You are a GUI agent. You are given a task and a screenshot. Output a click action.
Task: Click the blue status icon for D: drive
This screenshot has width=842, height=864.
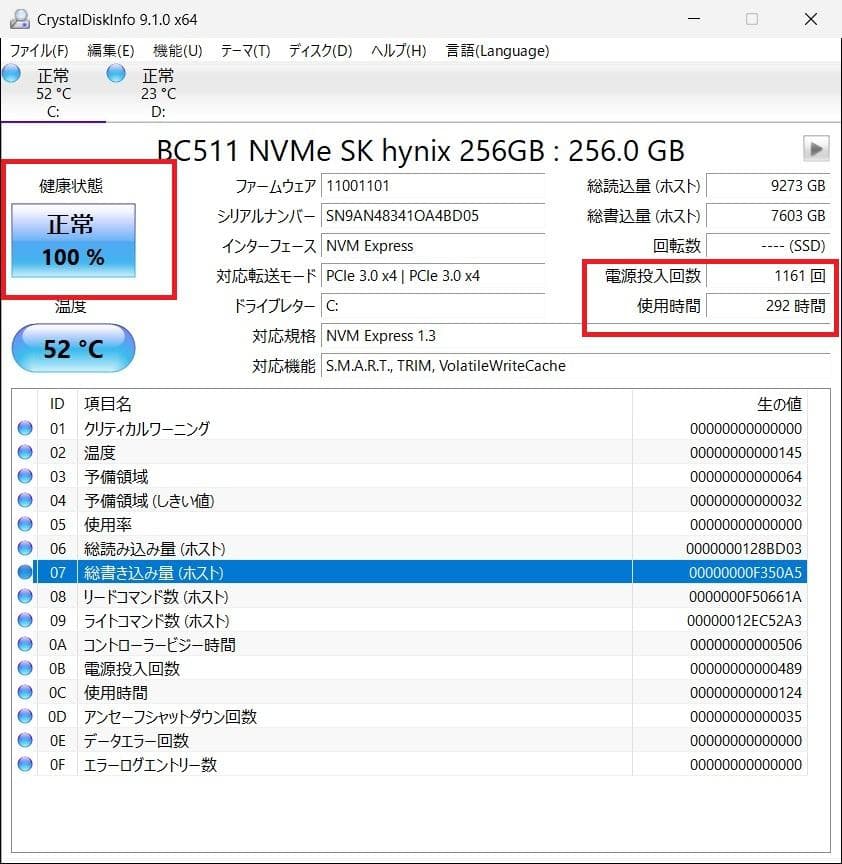[x=116, y=73]
